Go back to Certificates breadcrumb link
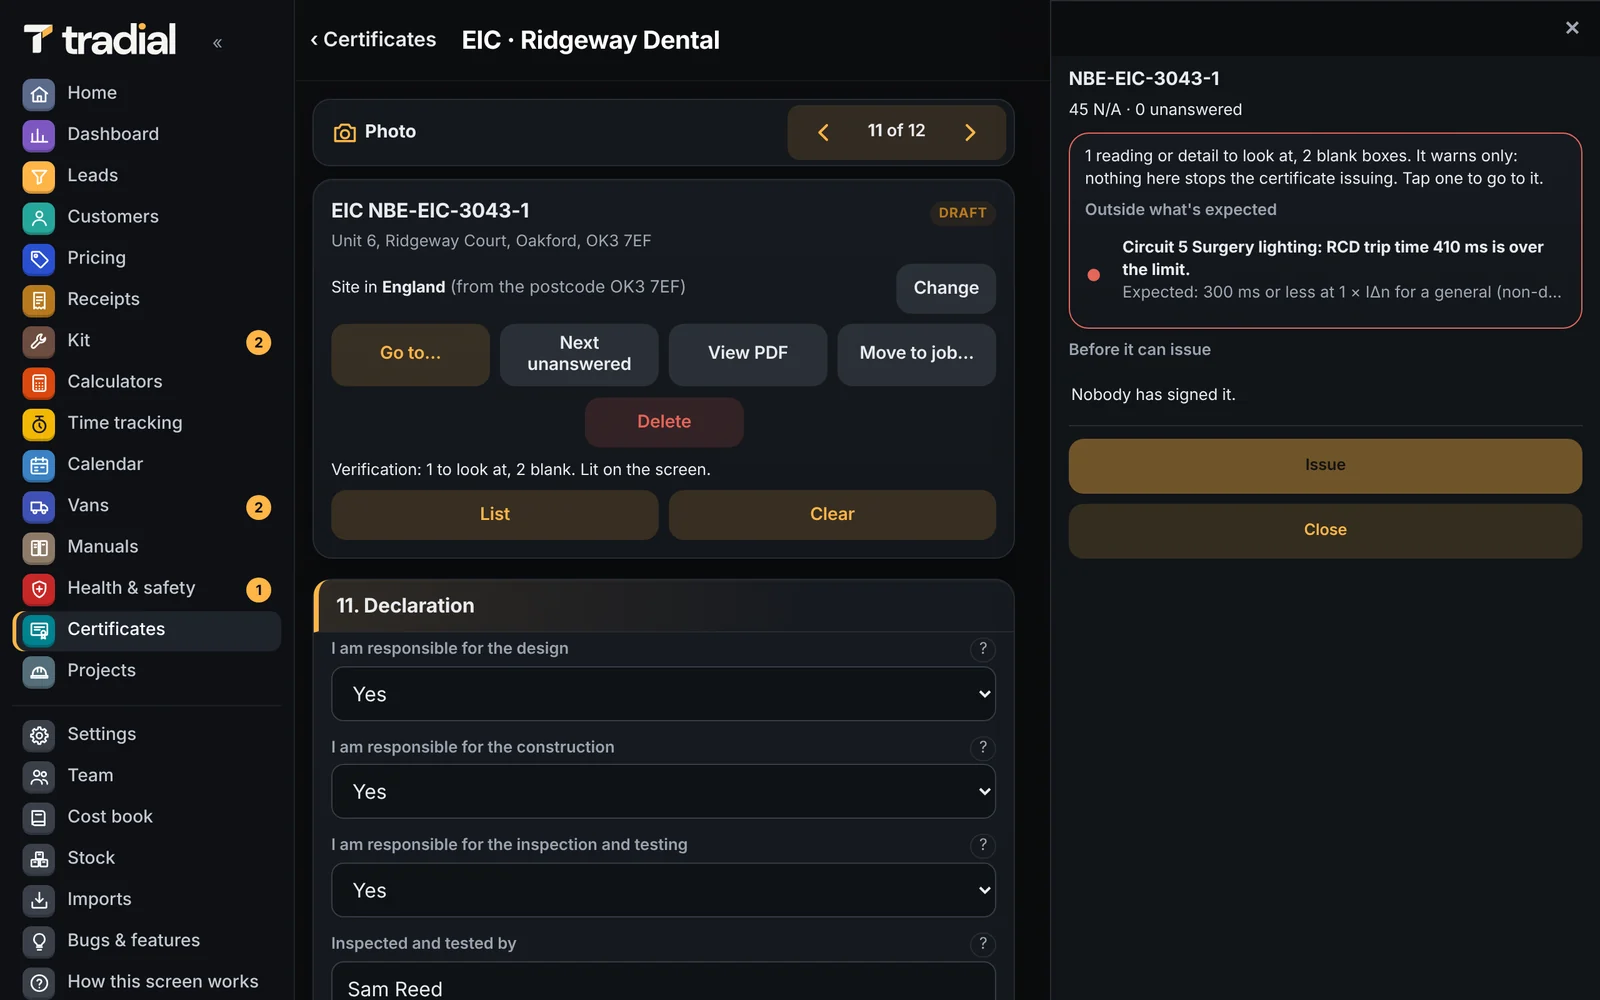This screenshot has height=1000, width=1600. pos(373,40)
